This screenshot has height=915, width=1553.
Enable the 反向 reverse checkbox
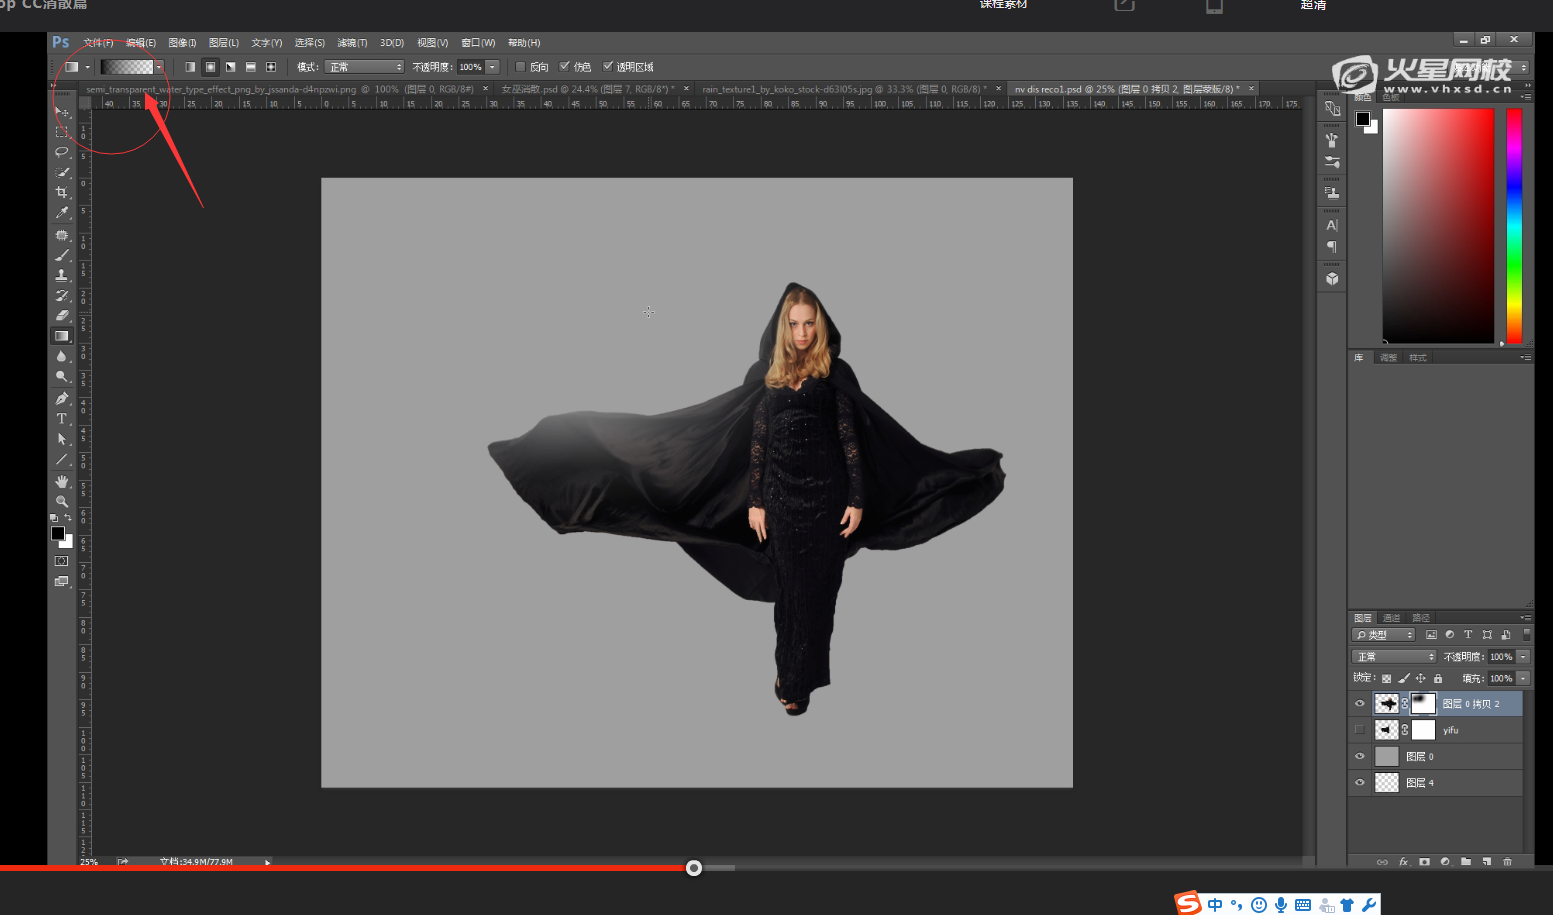pyautogui.click(x=520, y=67)
